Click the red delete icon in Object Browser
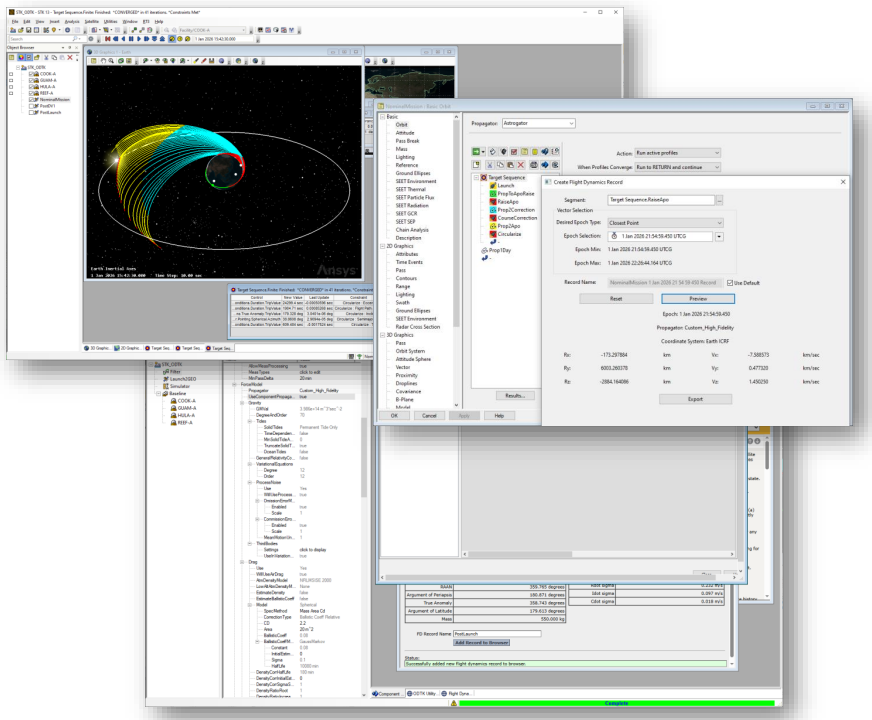 70,59
